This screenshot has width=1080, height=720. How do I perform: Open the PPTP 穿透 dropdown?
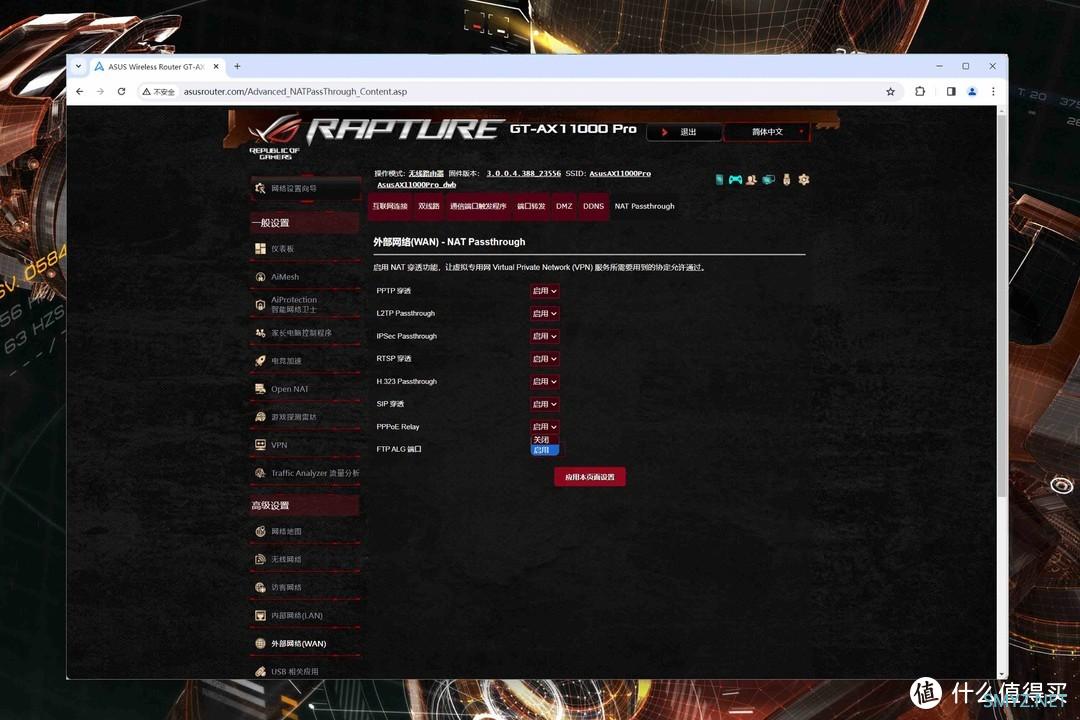tap(544, 291)
